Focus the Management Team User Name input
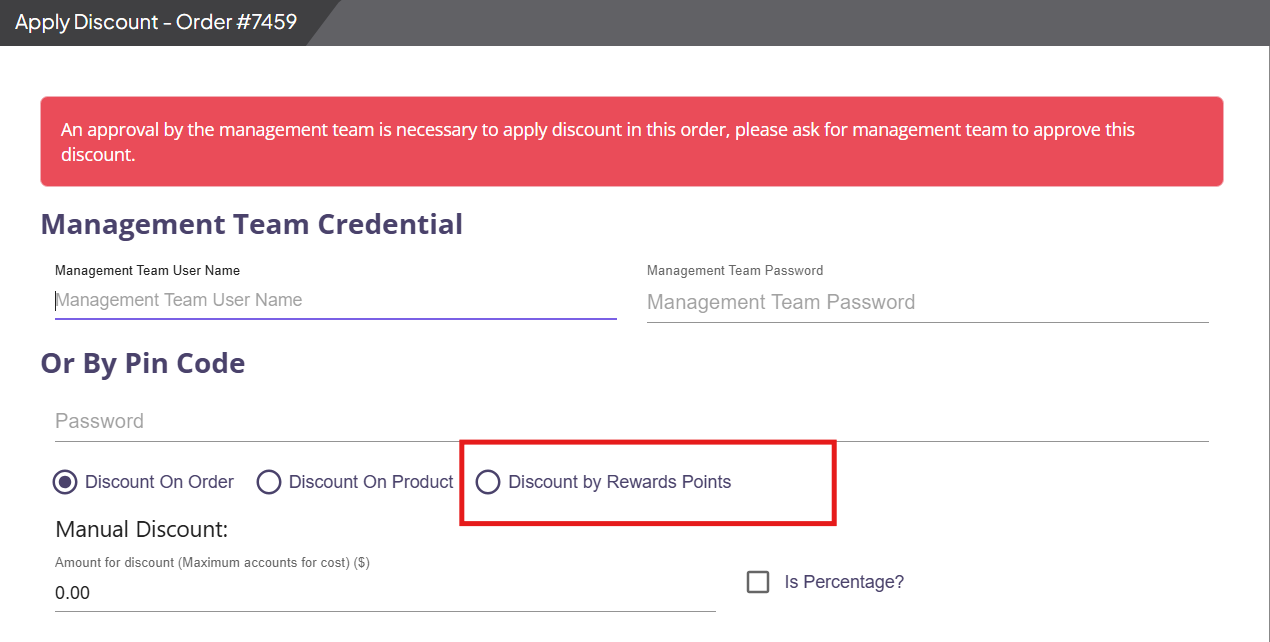The height and width of the screenshot is (642, 1270). coord(335,300)
